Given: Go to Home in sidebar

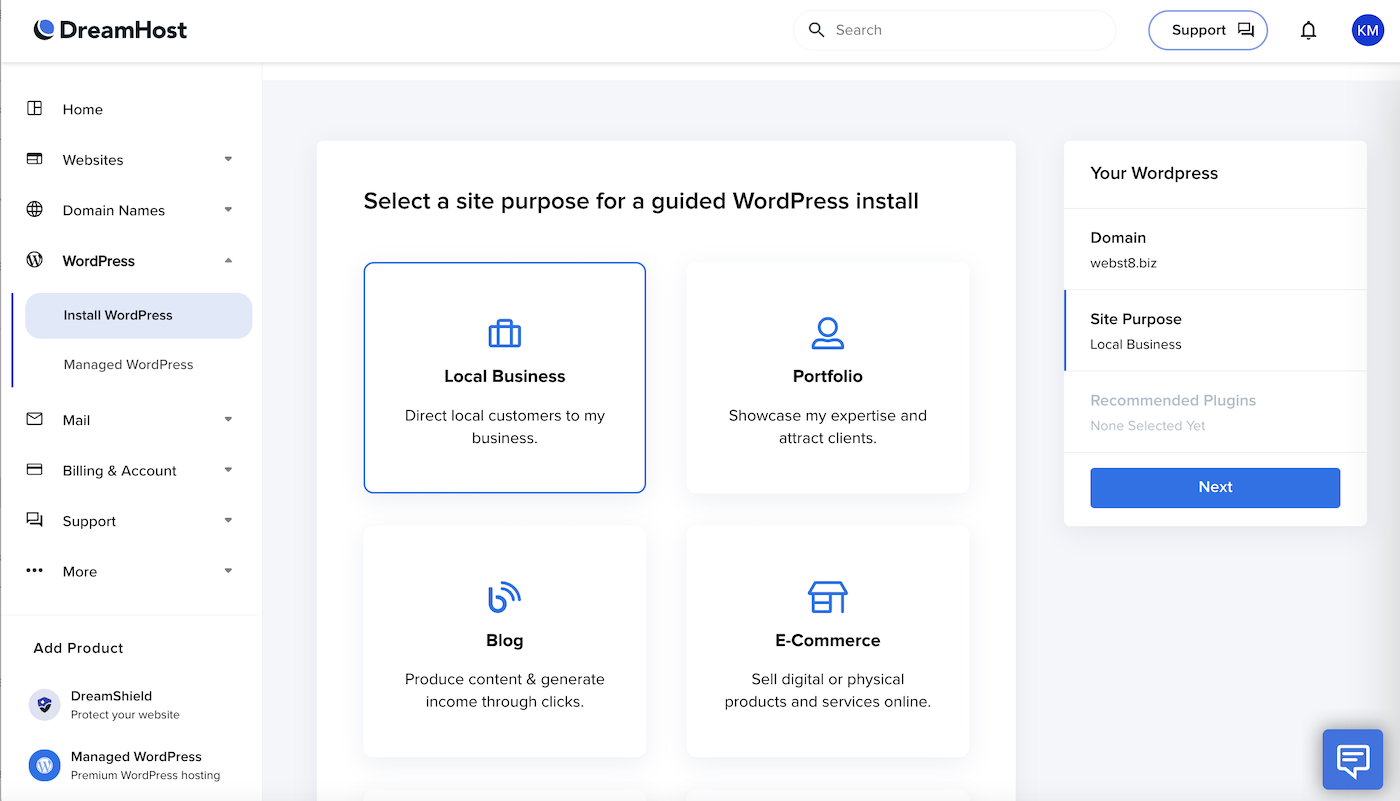Looking at the screenshot, I should (x=83, y=109).
